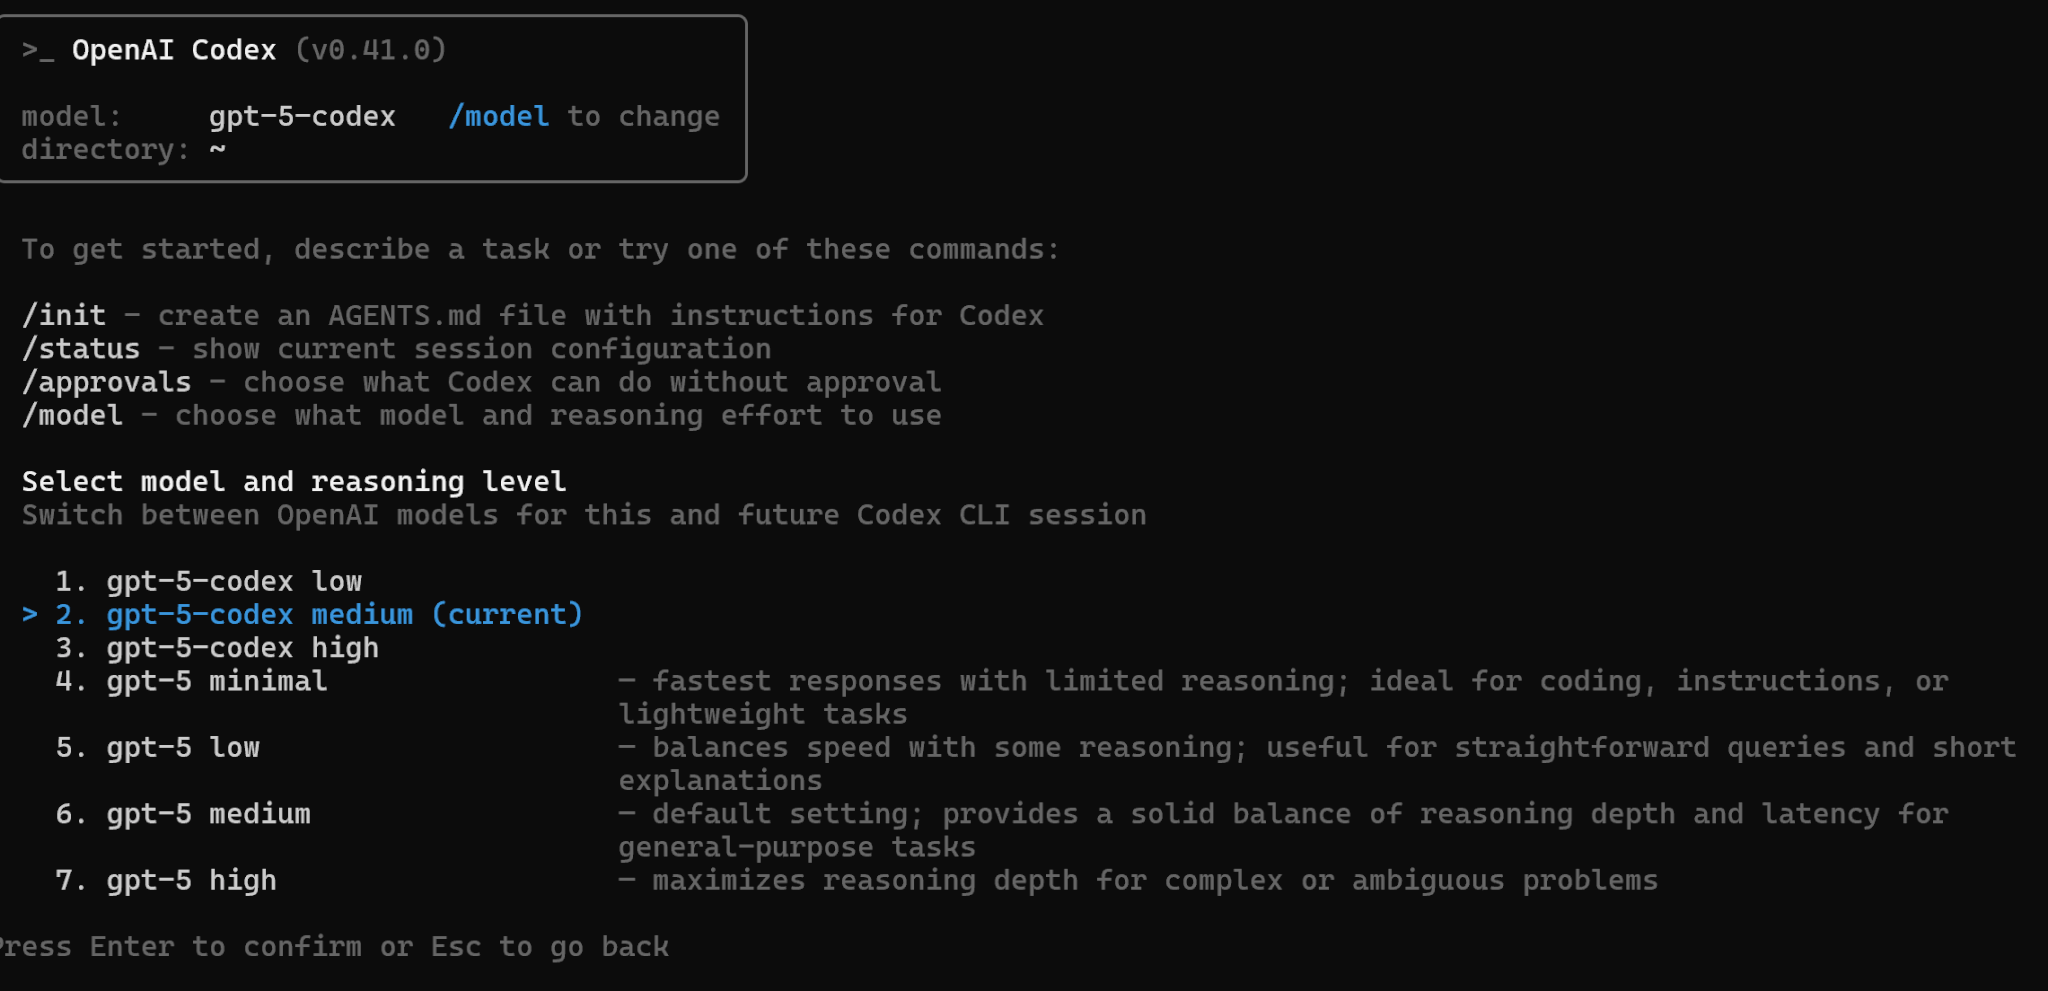Click the gpt-5-codex model value in header
Viewport: 2048px width, 991px height.
click(x=302, y=116)
